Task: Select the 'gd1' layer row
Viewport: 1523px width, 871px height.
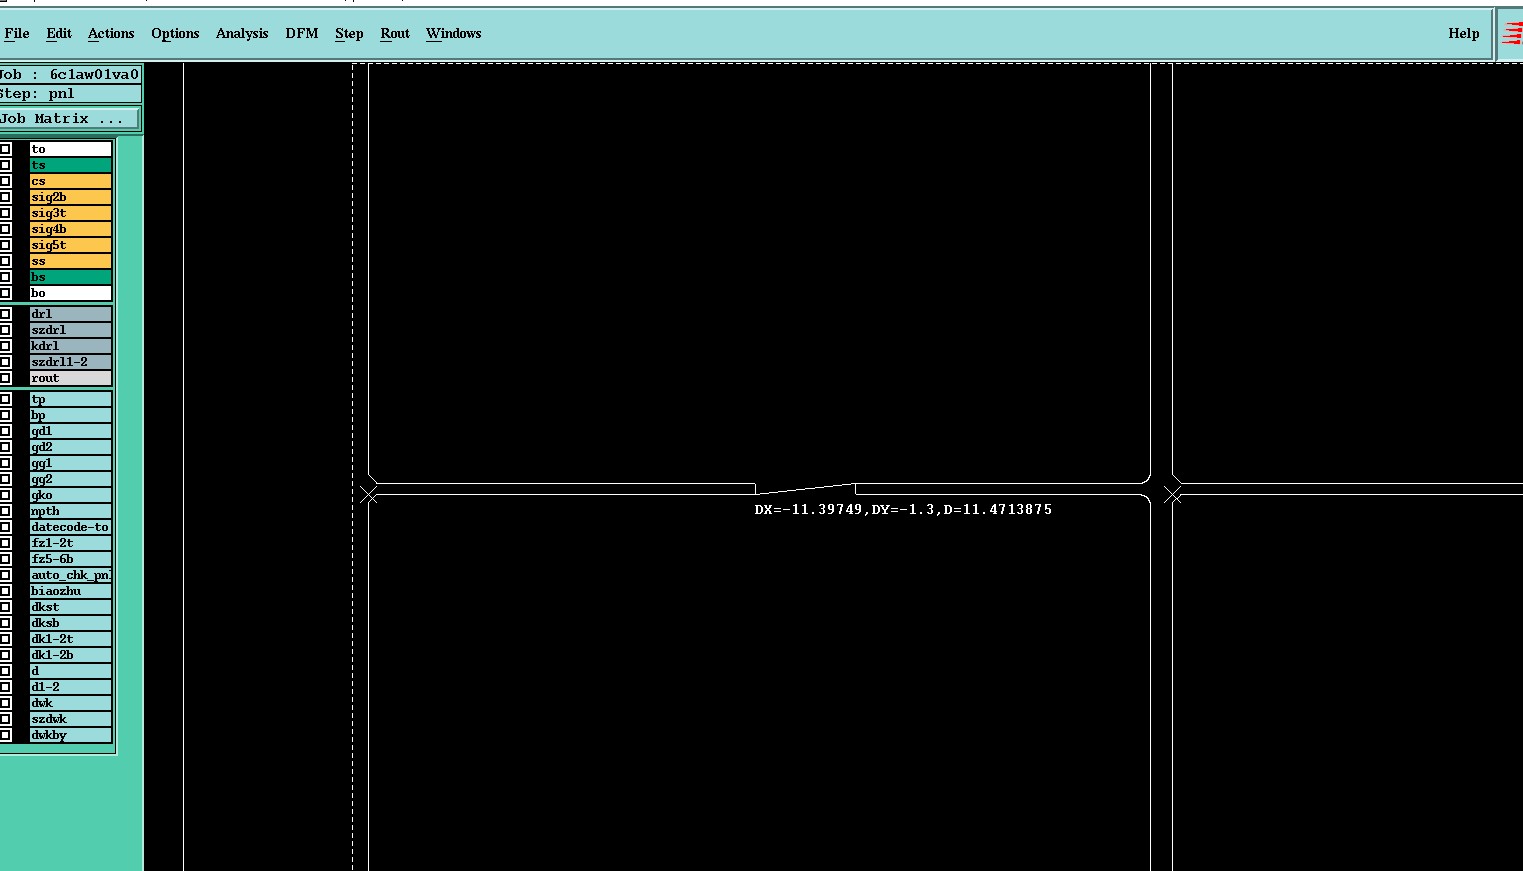Action: click(x=70, y=431)
